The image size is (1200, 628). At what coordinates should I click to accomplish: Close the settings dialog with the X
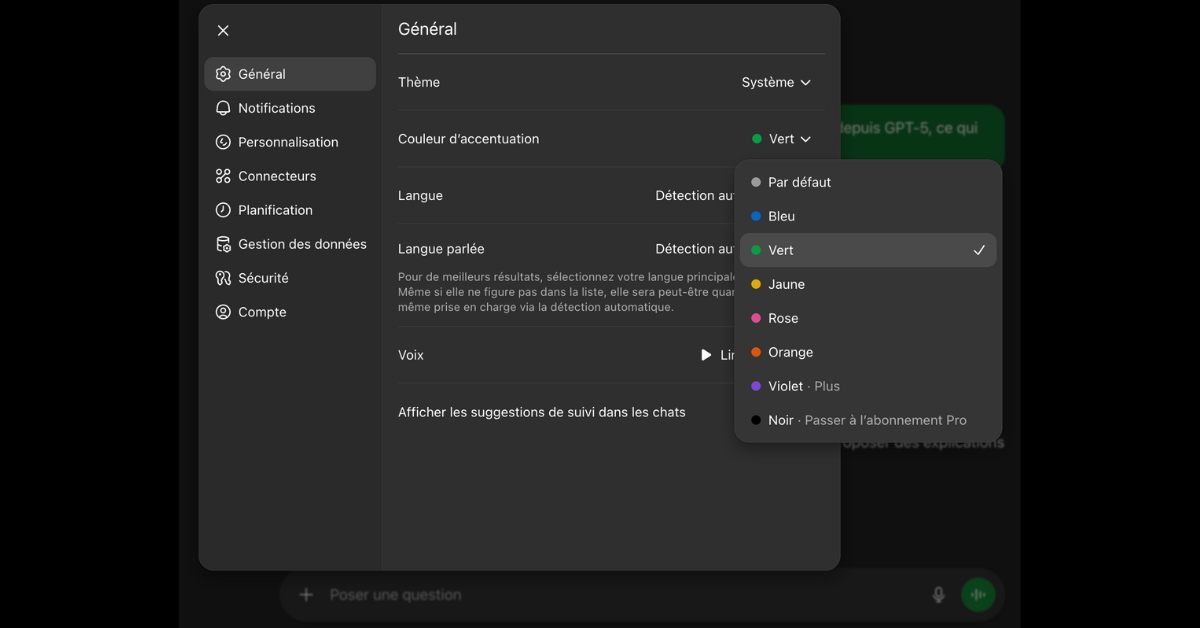click(x=223, y=31)
